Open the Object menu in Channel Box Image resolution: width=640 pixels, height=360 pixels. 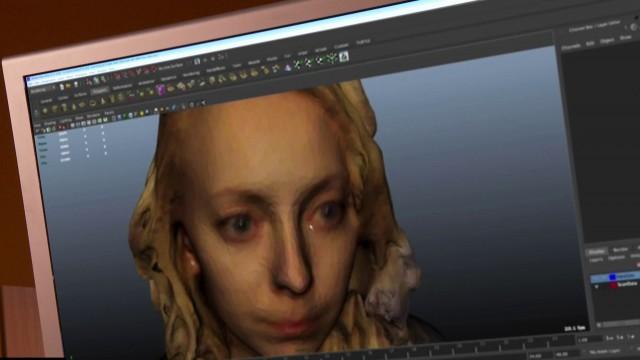(x=607, y=41)
